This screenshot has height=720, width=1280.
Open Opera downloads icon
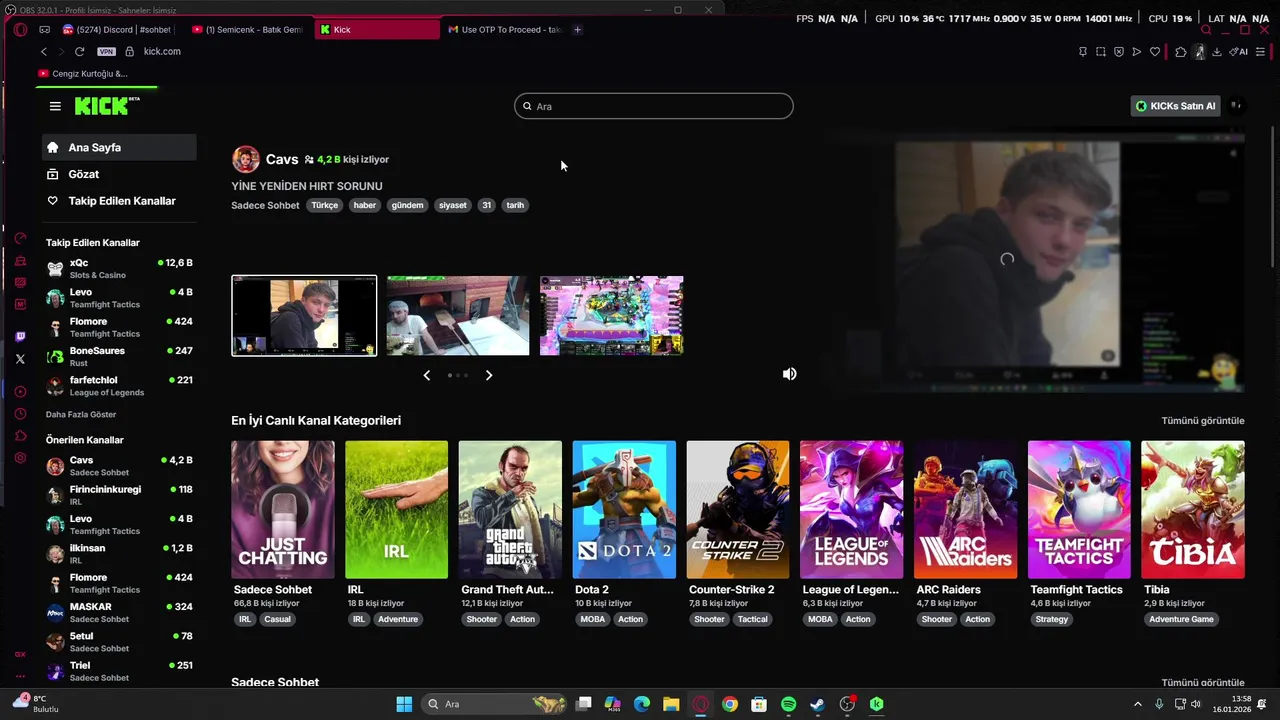pyautogui.click(x=1217, y=52)
